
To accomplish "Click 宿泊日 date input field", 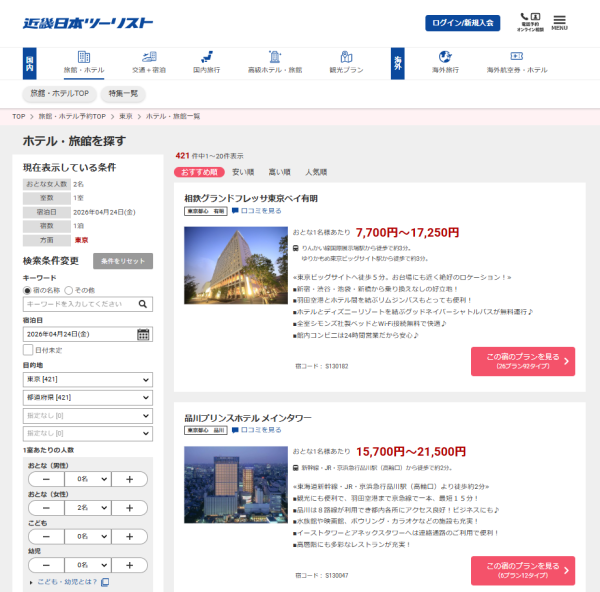I will coord(88,334).
